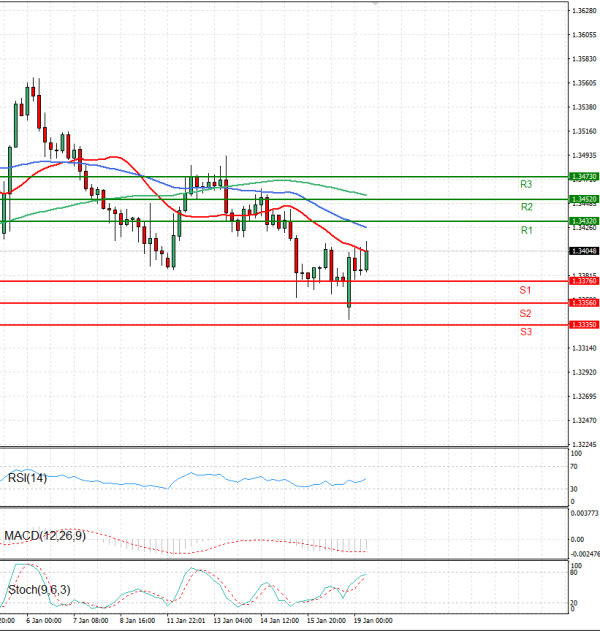Select the S2 support level label
600x631 pixels.
[x=525, y=313]
